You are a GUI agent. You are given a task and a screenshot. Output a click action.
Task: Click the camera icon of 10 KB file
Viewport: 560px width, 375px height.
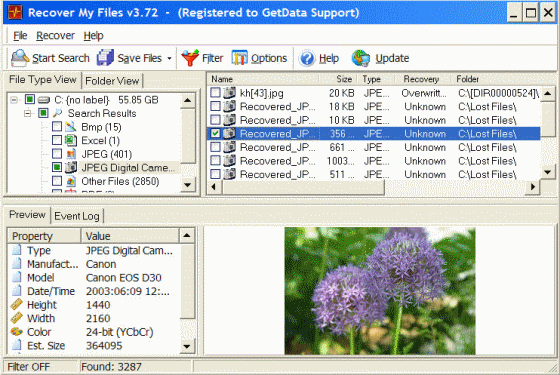pyautogui.click(x=229, y=120)
